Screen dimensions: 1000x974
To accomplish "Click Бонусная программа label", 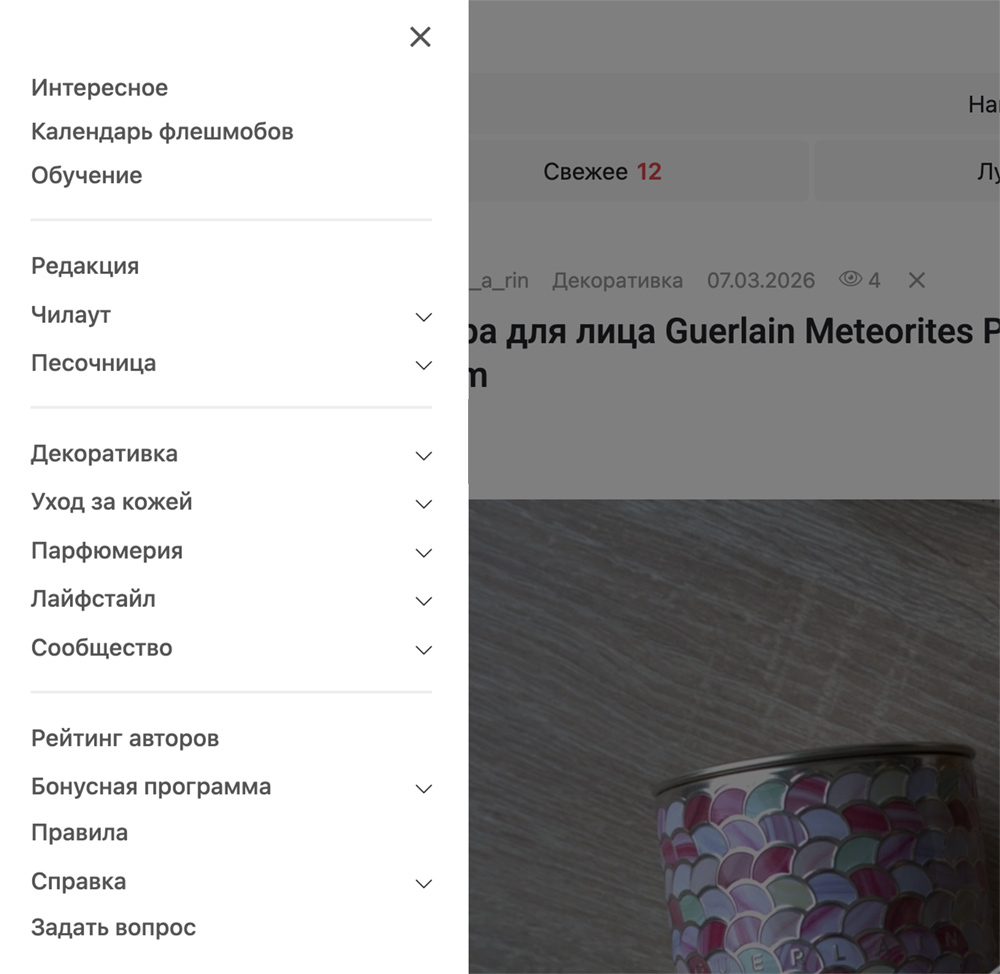I will [x=151, y=787].
